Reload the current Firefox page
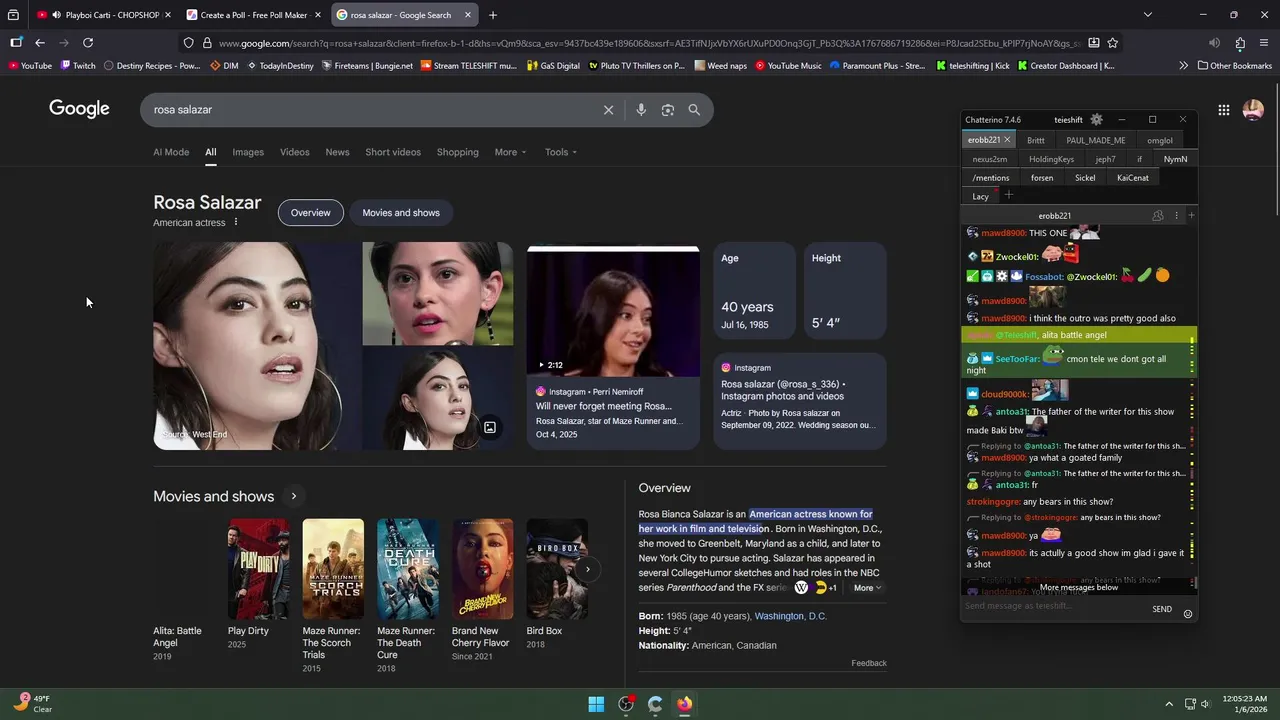 pos(88,43)
